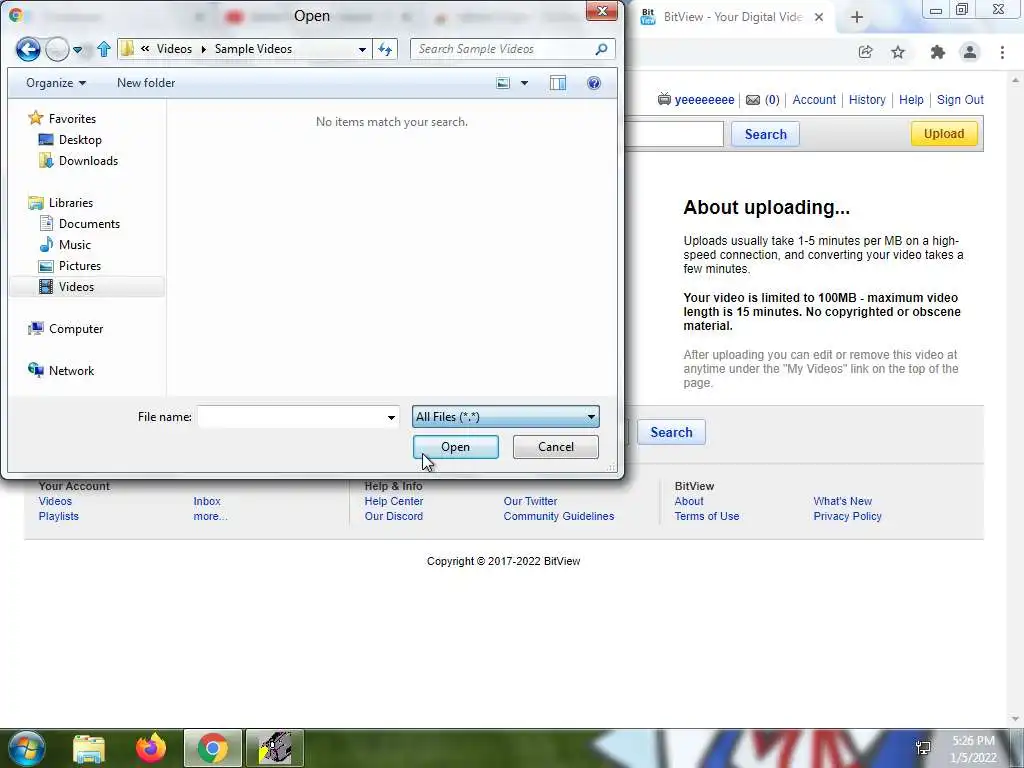This screenshot has width=1024, height=768.
Task: Close the BitView browser tab
Action: point(819,18)
